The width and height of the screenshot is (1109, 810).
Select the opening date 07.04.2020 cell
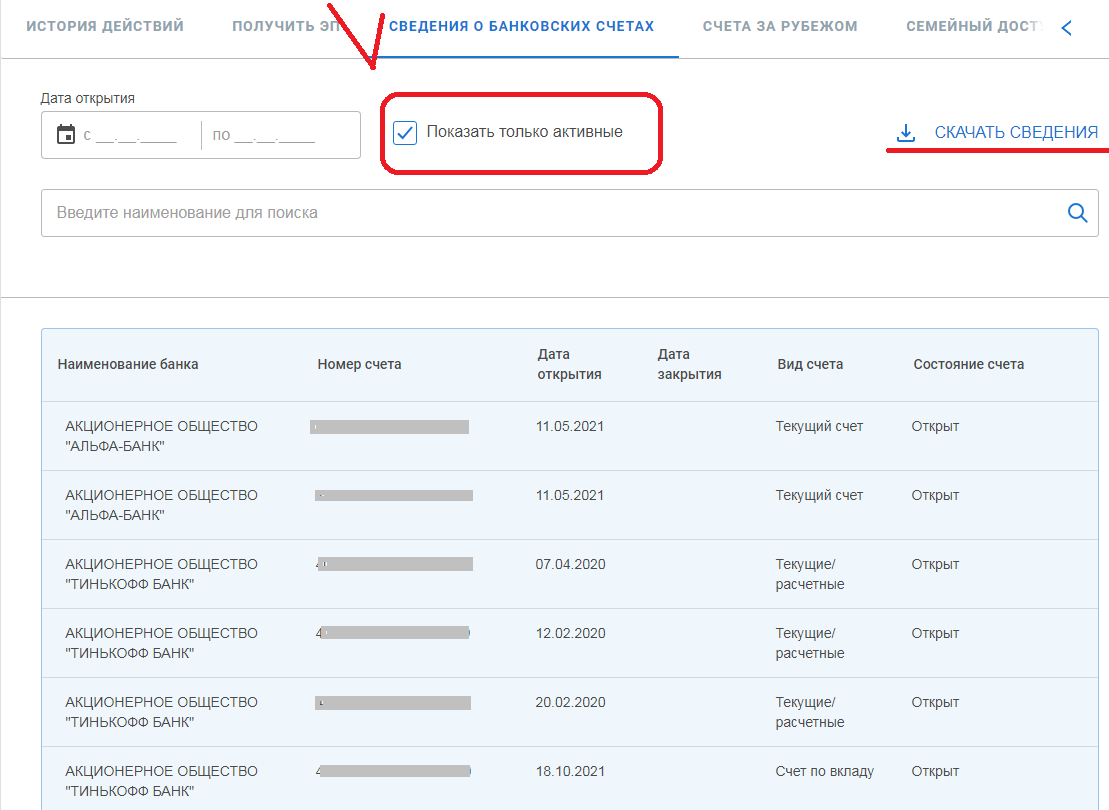pyautogui.click(x=571, y=565)
